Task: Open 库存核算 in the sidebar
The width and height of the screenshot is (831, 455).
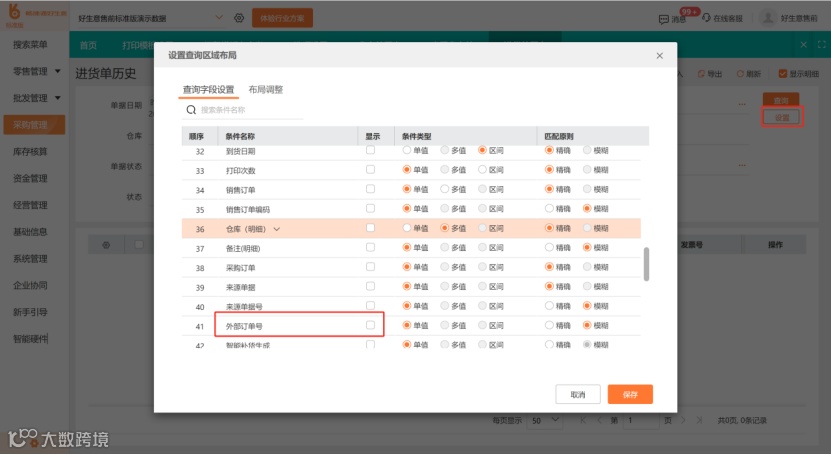Action: [x=30, y=151]
